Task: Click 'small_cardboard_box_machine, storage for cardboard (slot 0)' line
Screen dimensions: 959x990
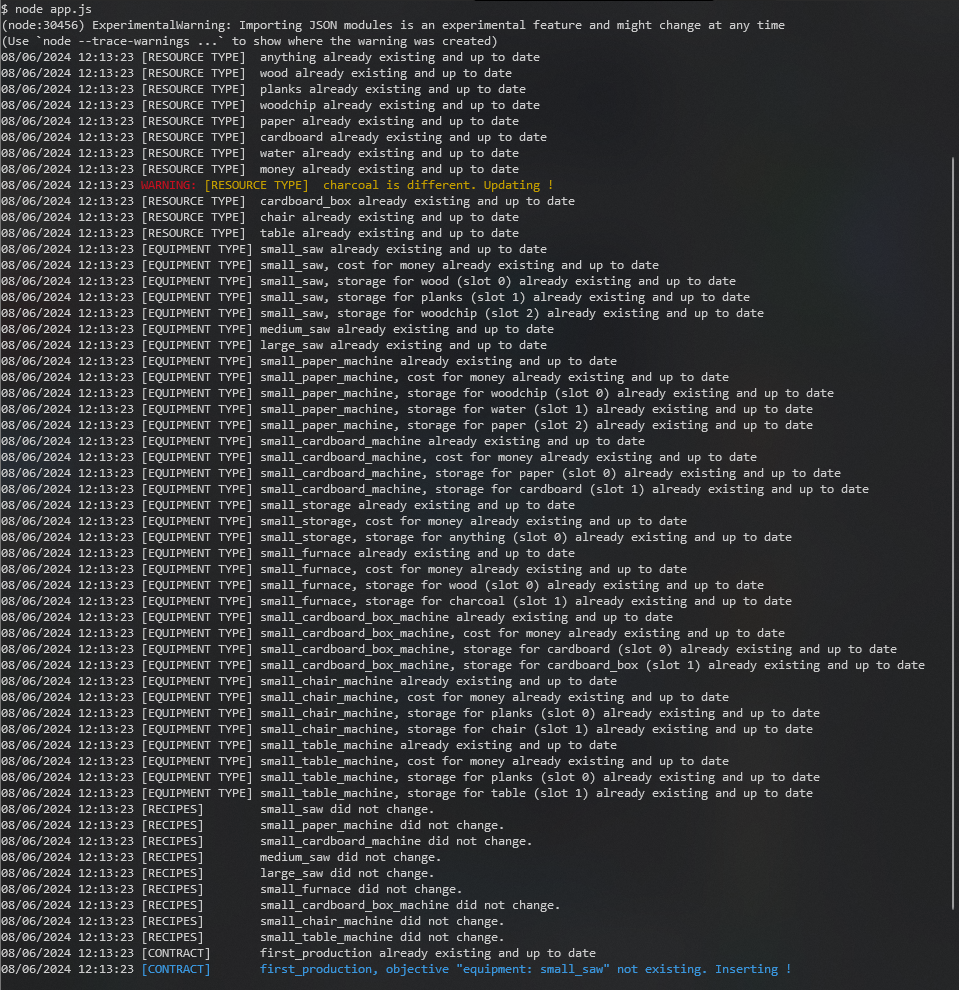Action: (x=449, y=649)
